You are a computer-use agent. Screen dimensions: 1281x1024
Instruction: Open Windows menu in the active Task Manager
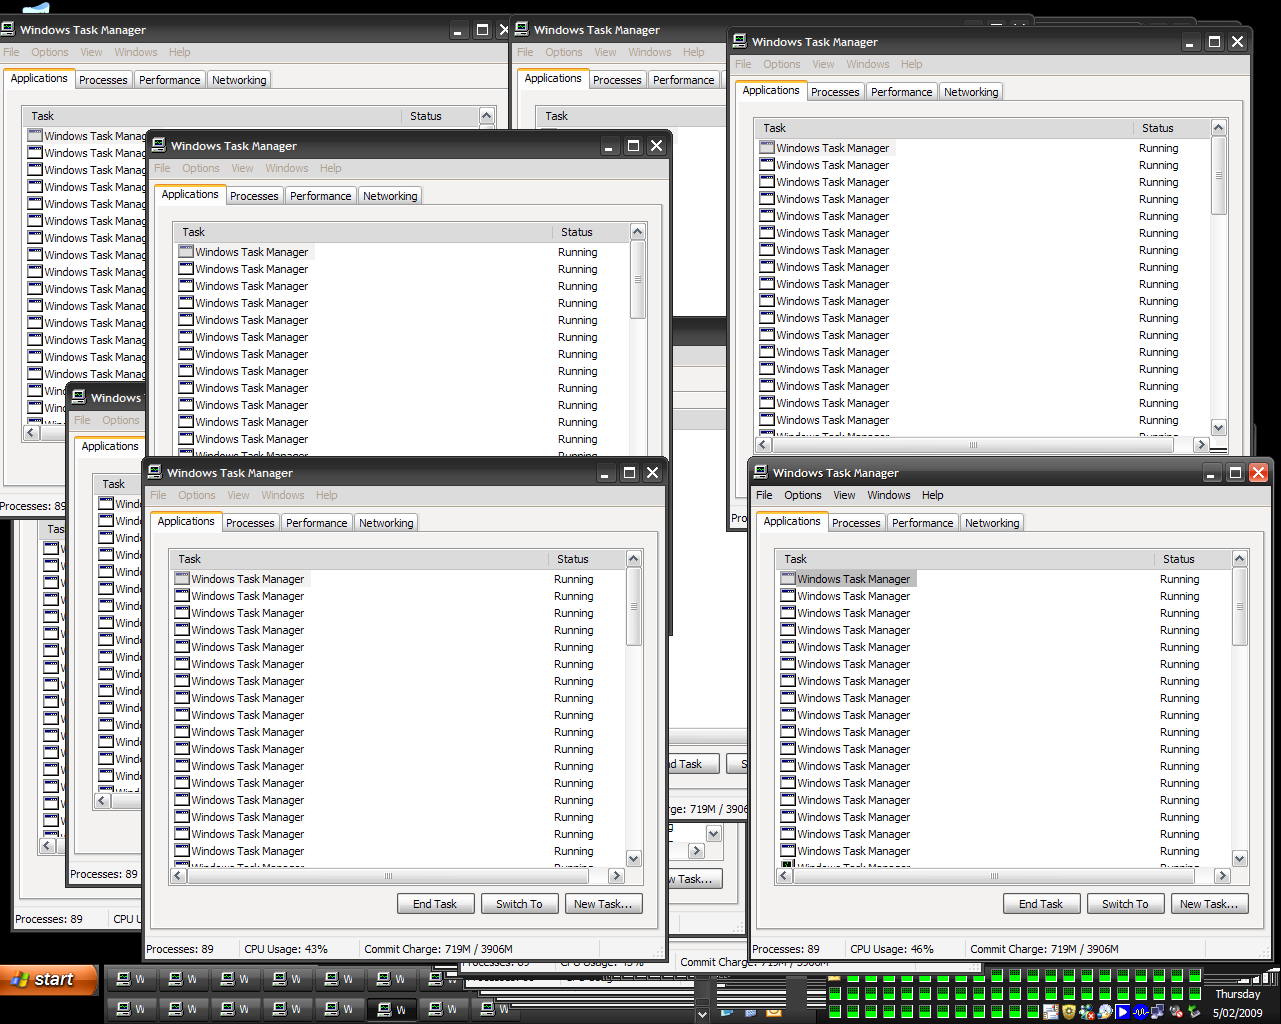[x=888, y=495]
